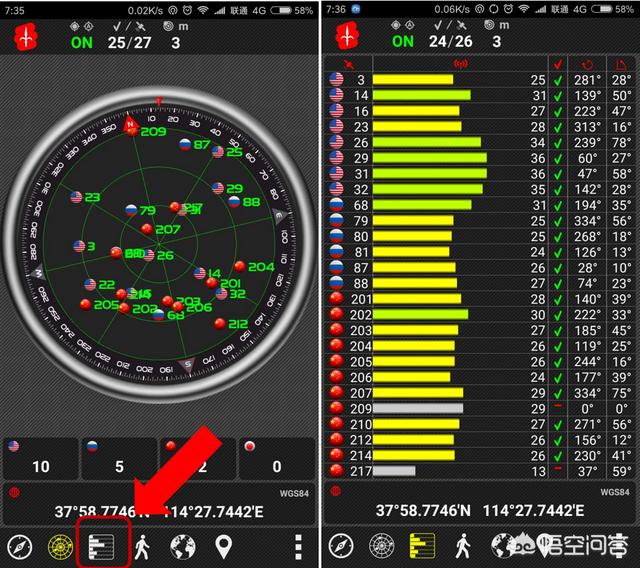
Task: Tap the 78° elevation value for satellite 26
Action: click(x=622, y=142)
